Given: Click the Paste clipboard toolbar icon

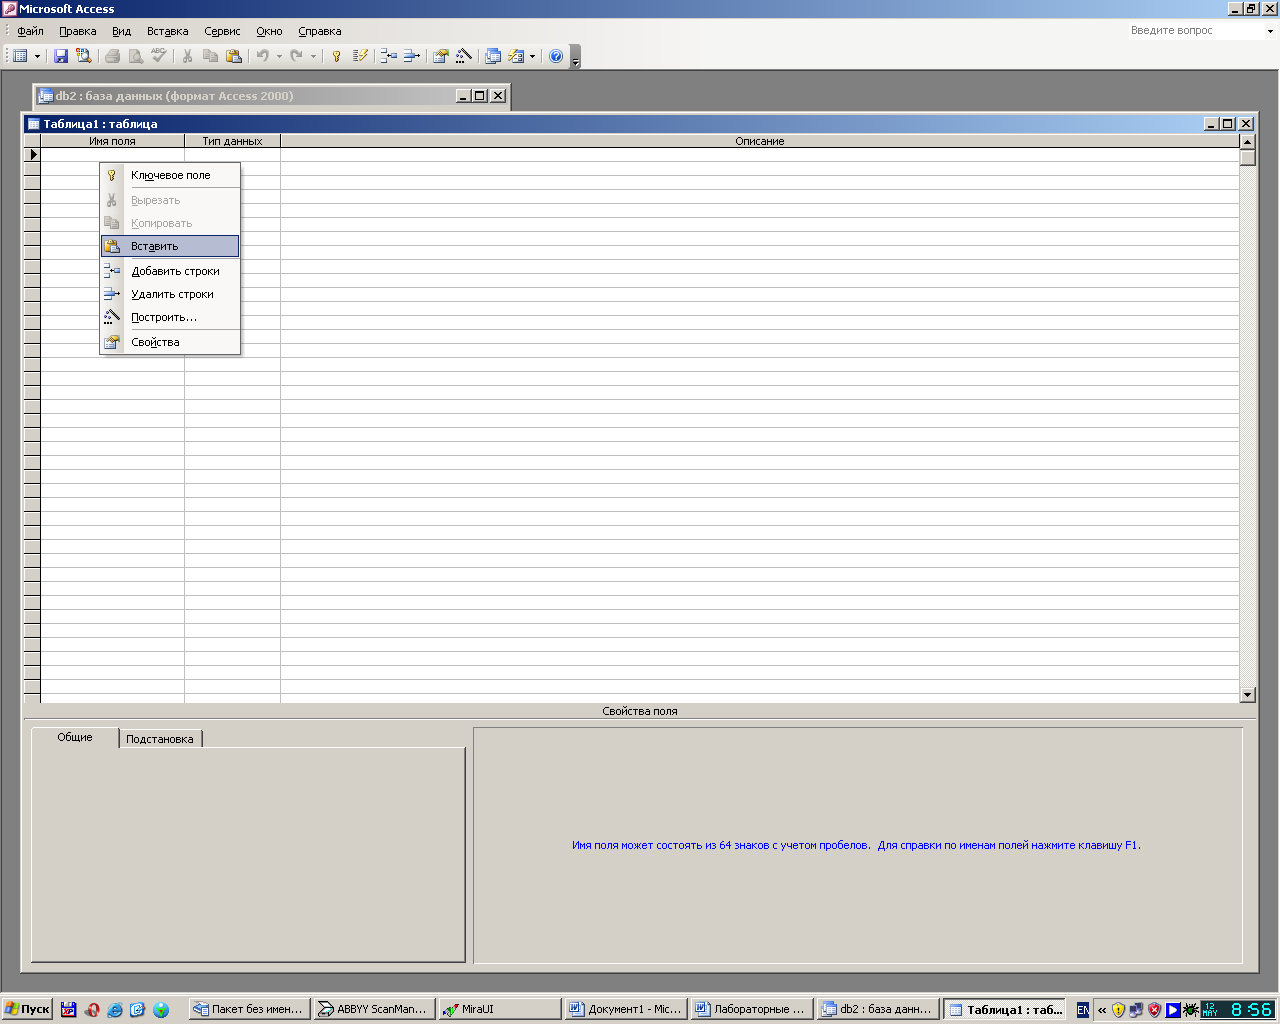Looking at the screenshot, I should [234, 56].
